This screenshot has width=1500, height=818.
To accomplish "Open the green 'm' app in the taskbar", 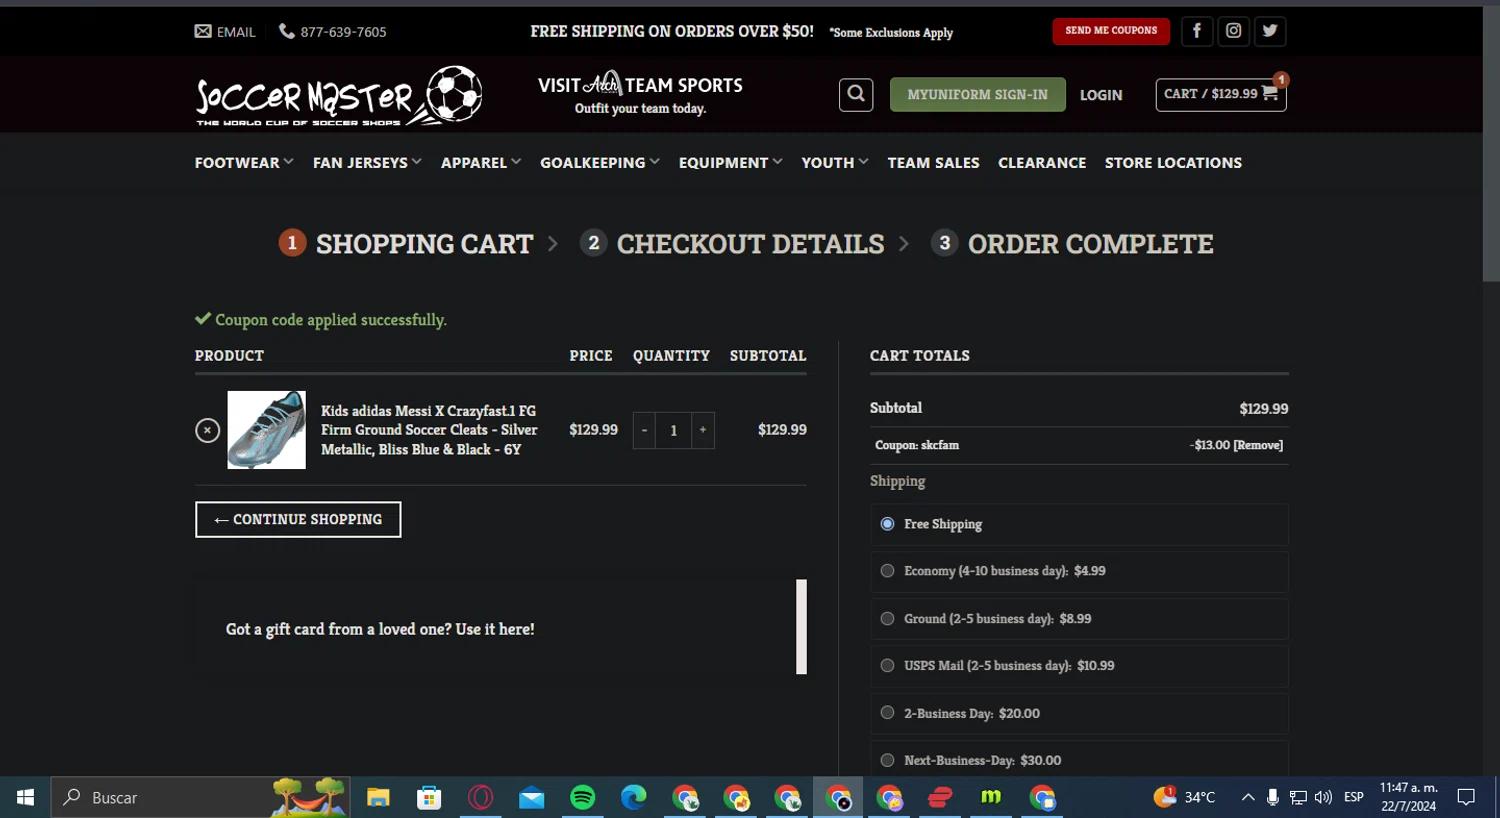I will click(991, 797).
